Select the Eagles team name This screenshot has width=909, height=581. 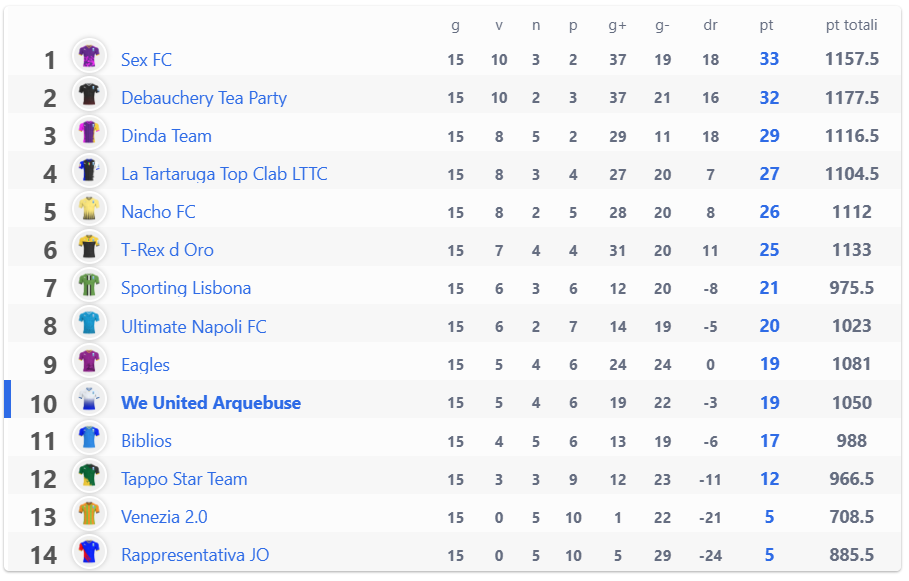click(x=146, y=365)
